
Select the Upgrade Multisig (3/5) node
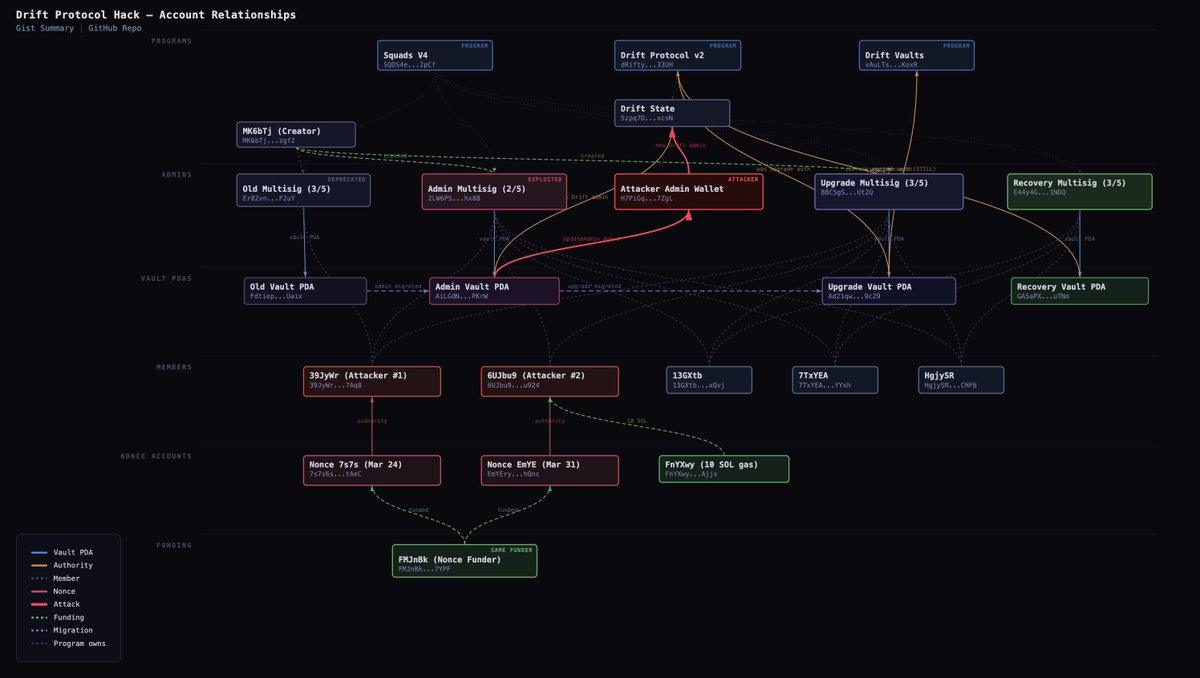tap(889, 191)
